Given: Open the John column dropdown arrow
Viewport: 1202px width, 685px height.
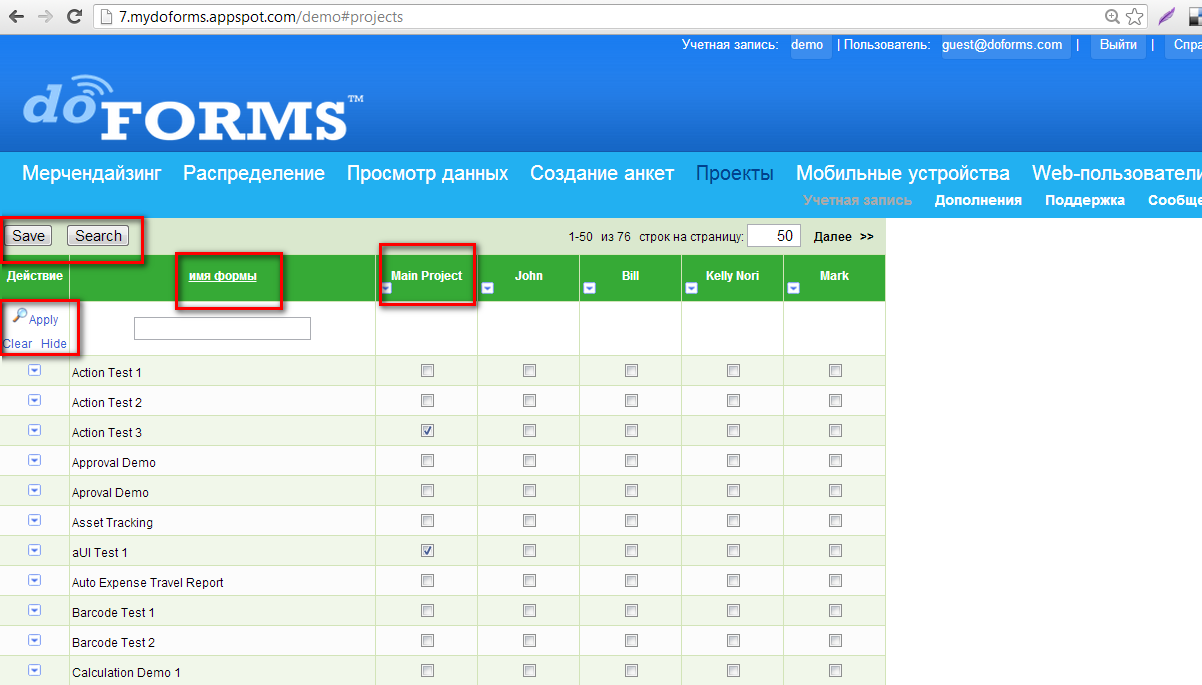Looking at the screenshot, I should [488, 288].
